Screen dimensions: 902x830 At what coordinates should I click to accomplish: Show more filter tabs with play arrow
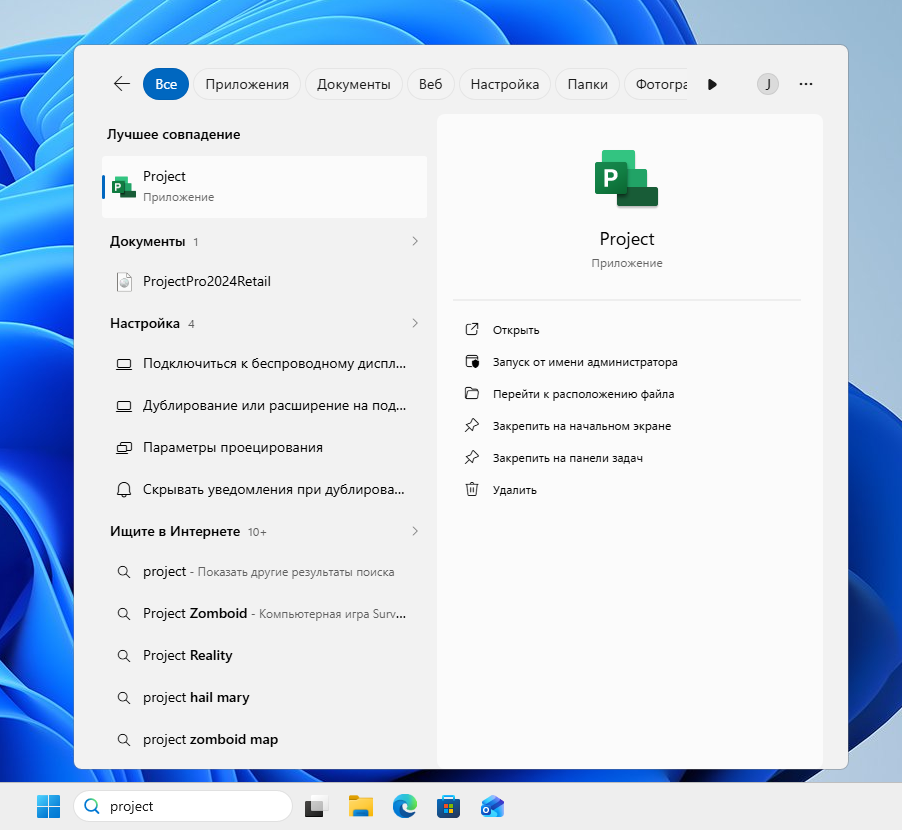coord(712,85)
